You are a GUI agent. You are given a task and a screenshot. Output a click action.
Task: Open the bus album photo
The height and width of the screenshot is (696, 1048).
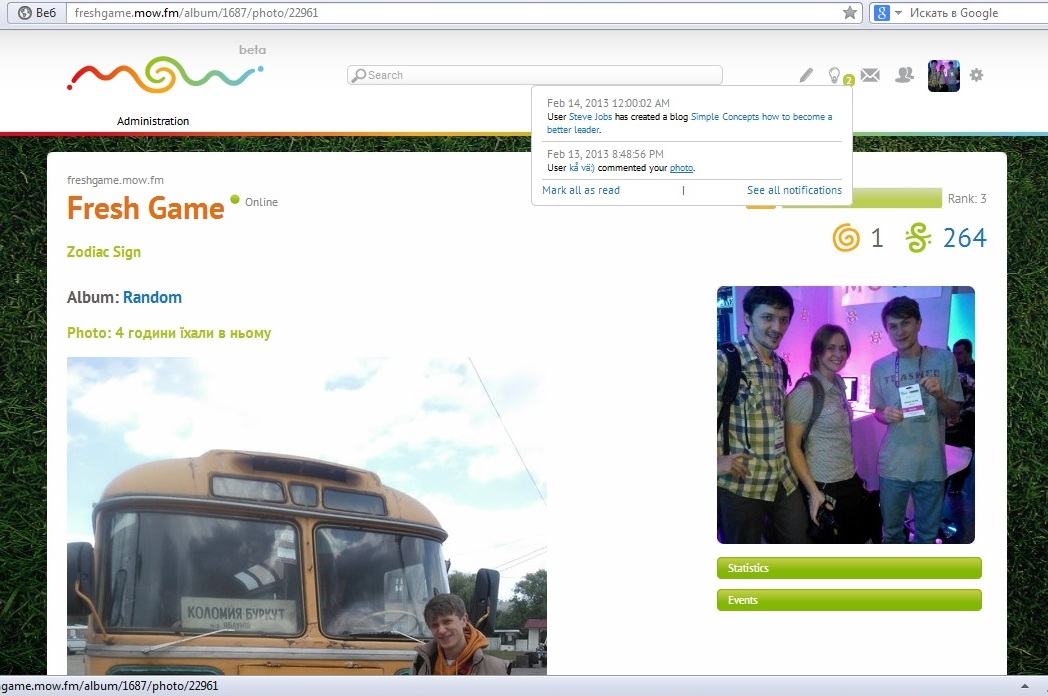click(307, 515)
